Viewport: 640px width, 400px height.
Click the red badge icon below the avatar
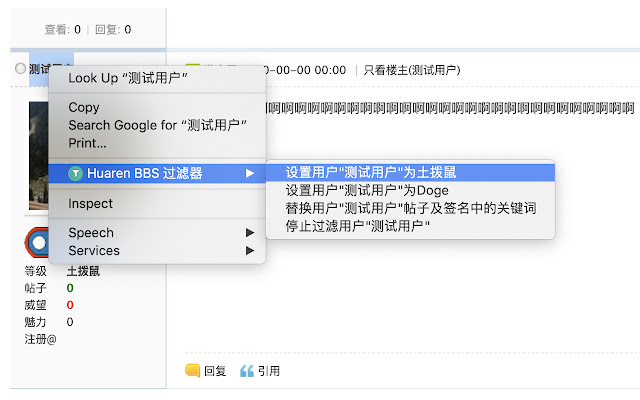[37, 243]
